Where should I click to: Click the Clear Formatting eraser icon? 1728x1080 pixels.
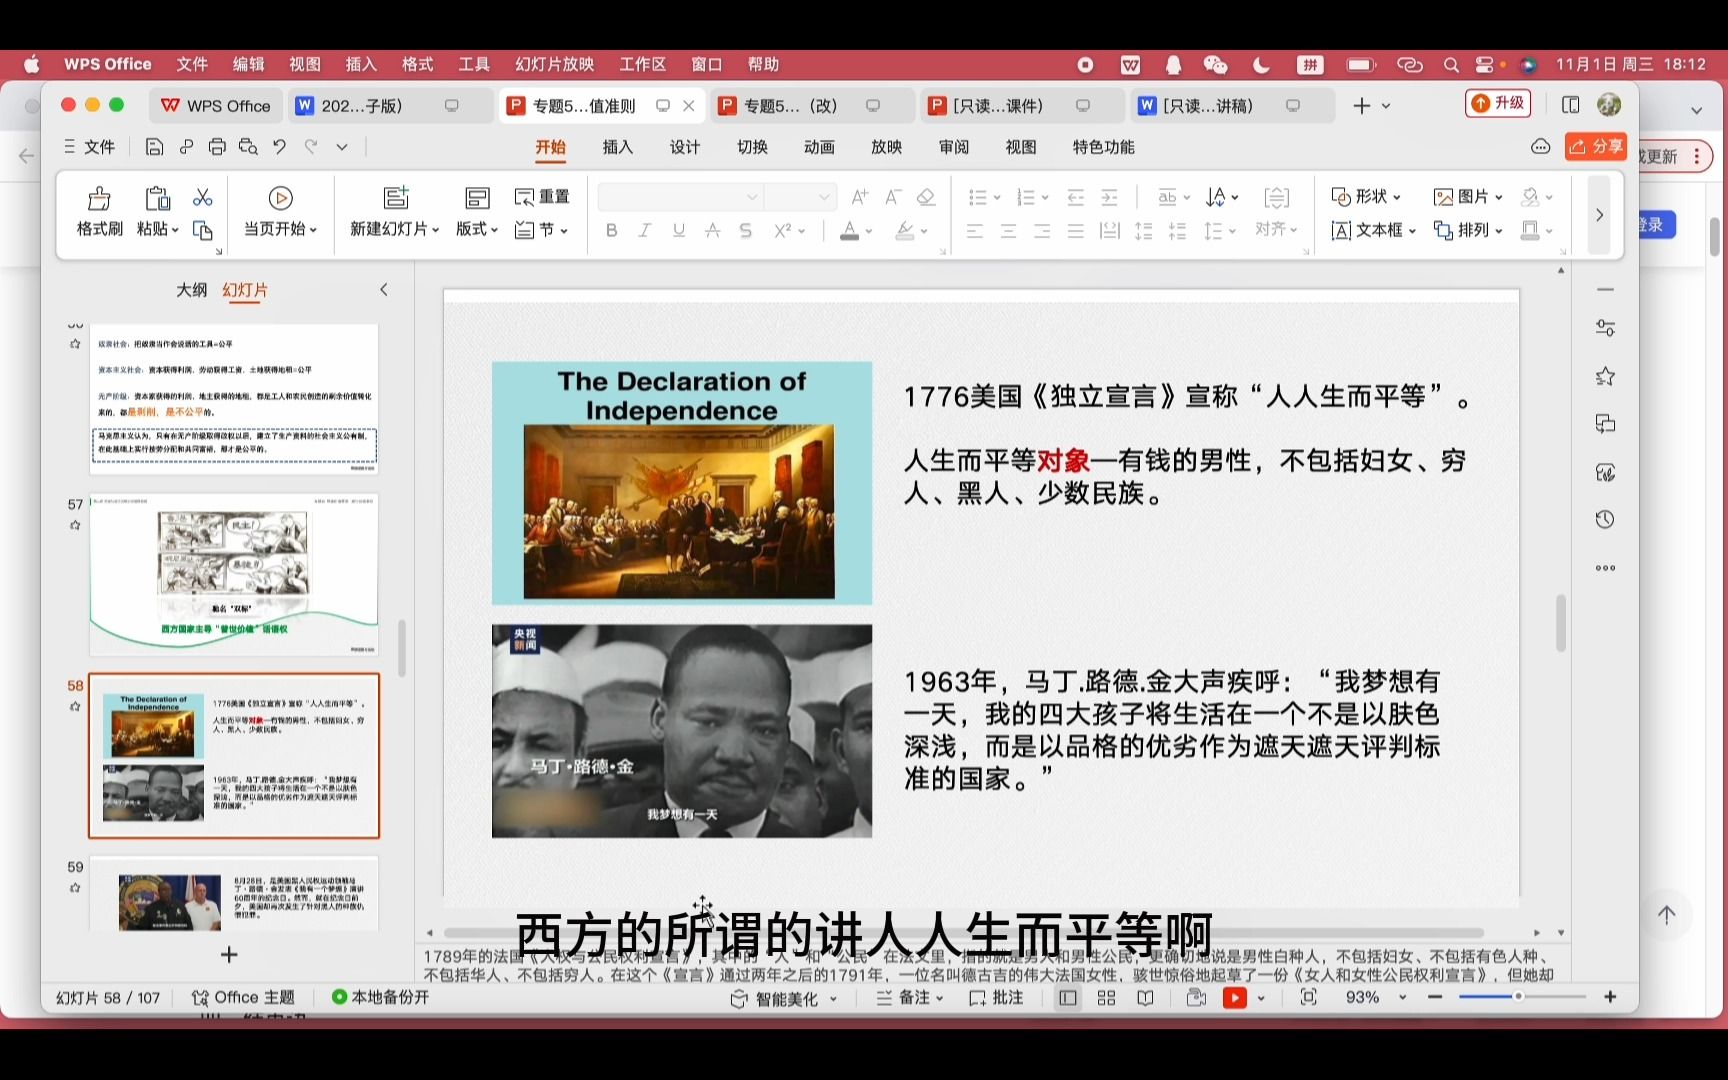(x=926, y=197)
